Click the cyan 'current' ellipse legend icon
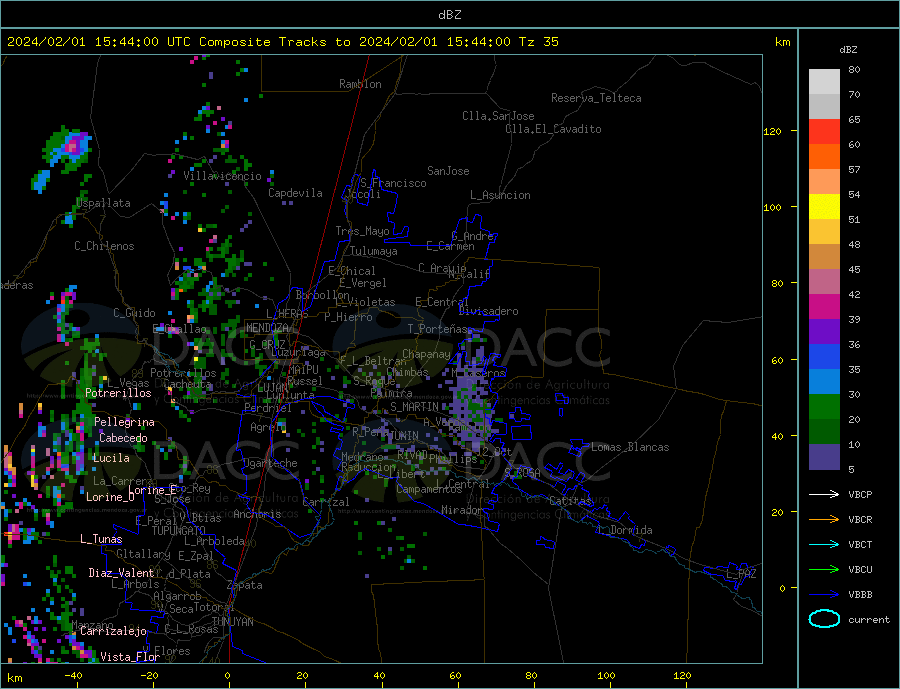This screenshot has width=900, height=689. [824, 619]
